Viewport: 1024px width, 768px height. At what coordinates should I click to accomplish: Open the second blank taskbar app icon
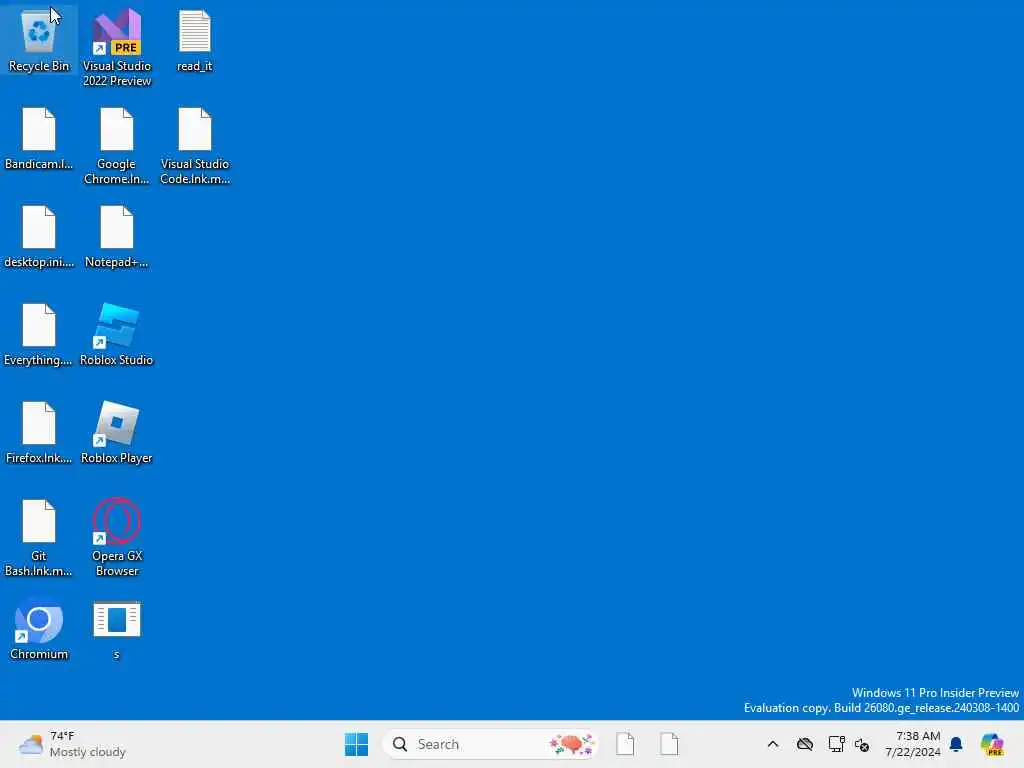pos(669,744)
